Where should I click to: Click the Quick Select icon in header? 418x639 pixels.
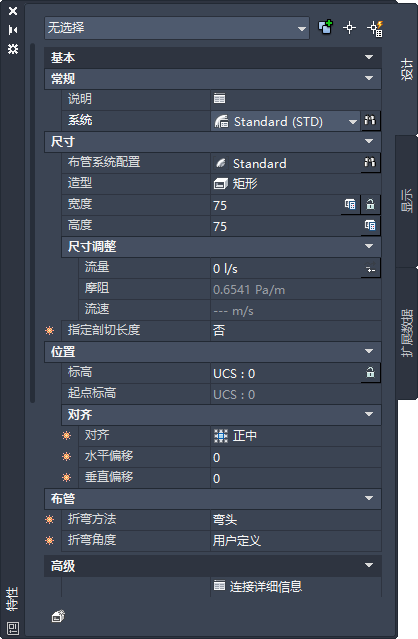[x=375, y=28]
